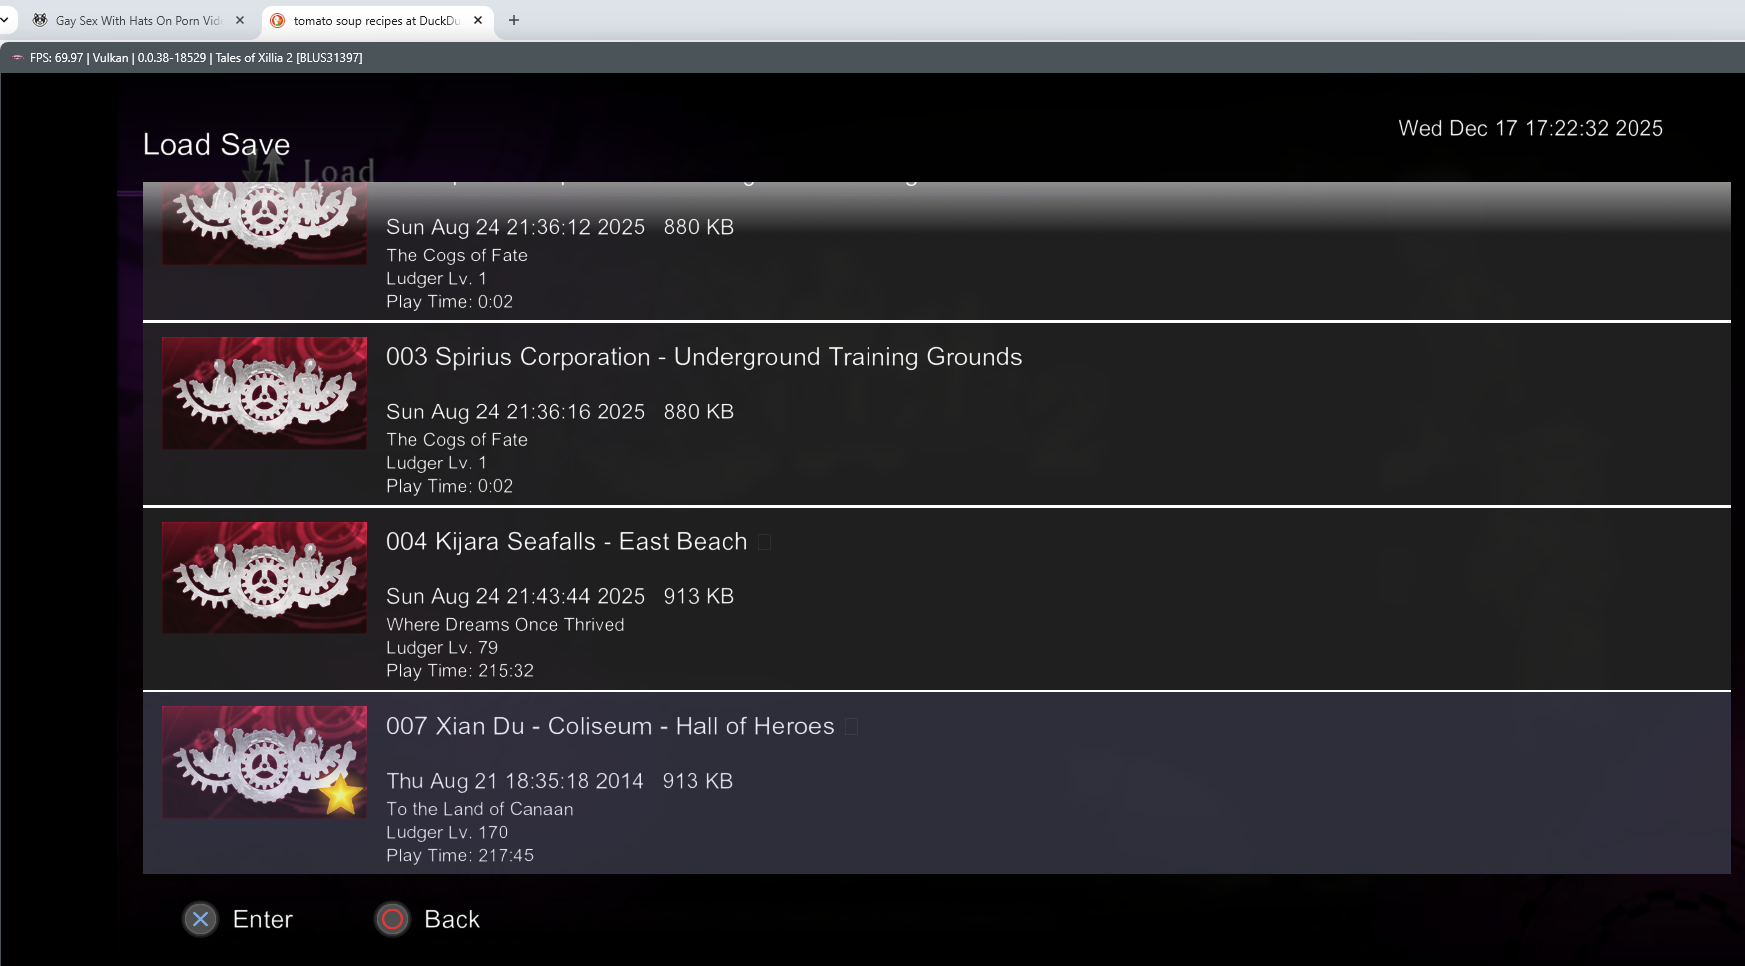Viewport: 1745px width, 966px height.
Task: Click the circle button icon next to Back
Action: tap(392, 919)
